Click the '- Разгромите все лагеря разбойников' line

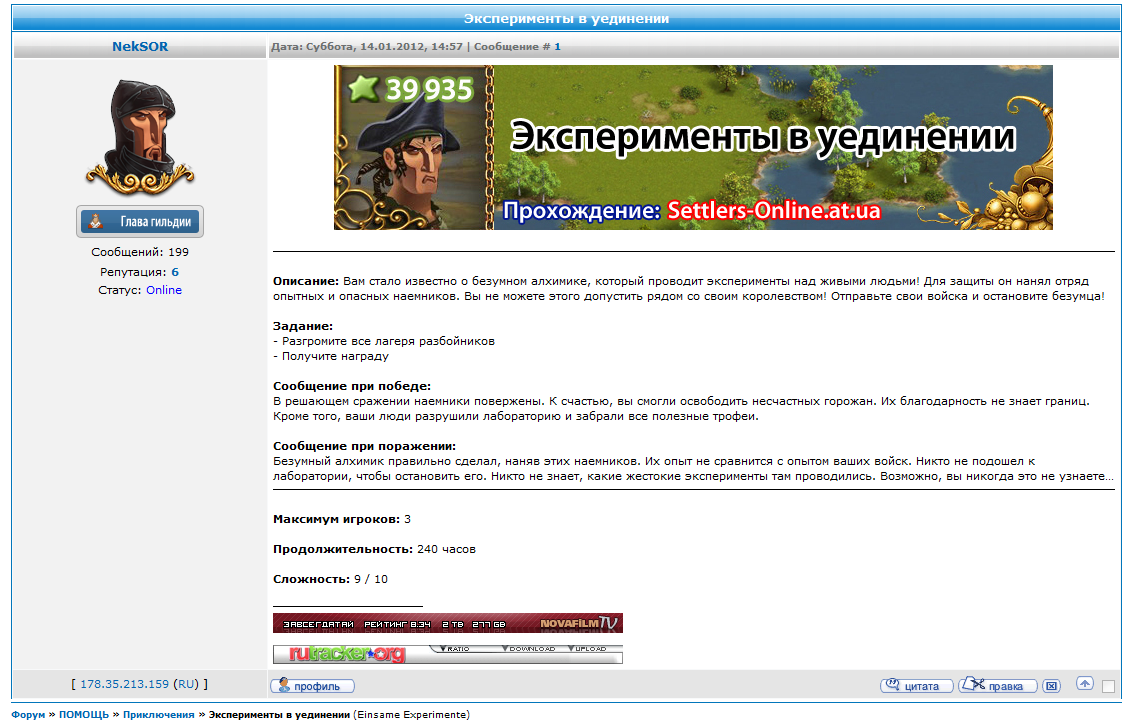tap(384, 341)
